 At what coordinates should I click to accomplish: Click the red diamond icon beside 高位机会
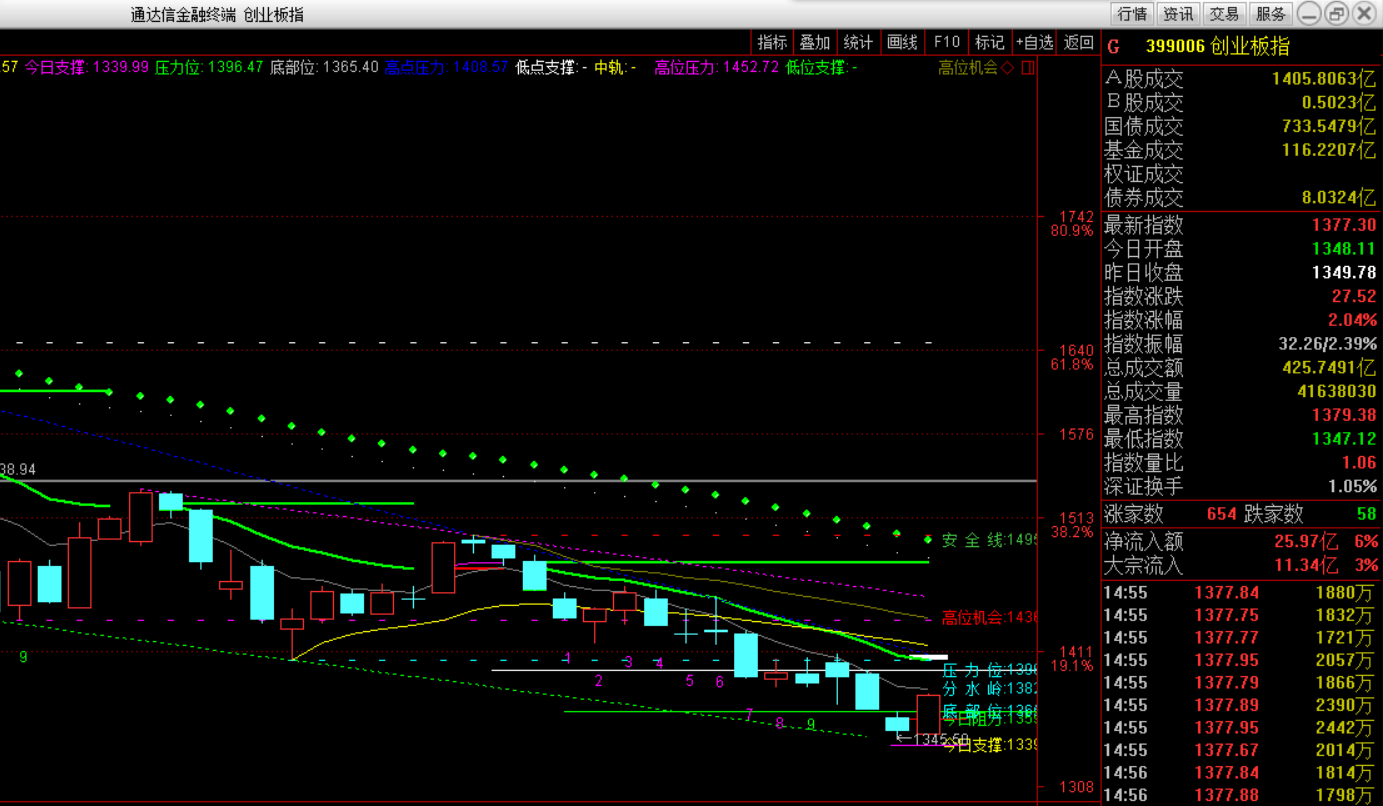(1008, 68)
